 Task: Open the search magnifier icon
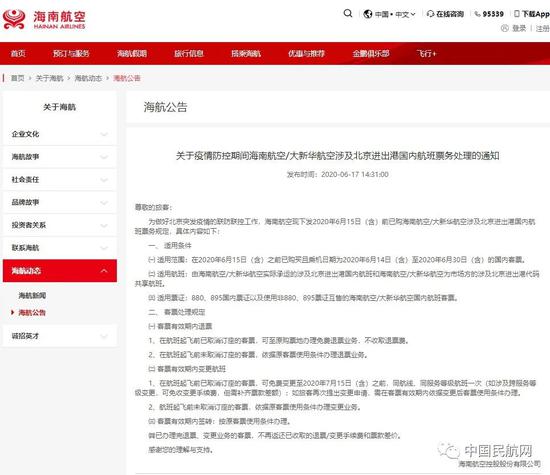pyautogui.click(x=348, y=14)
